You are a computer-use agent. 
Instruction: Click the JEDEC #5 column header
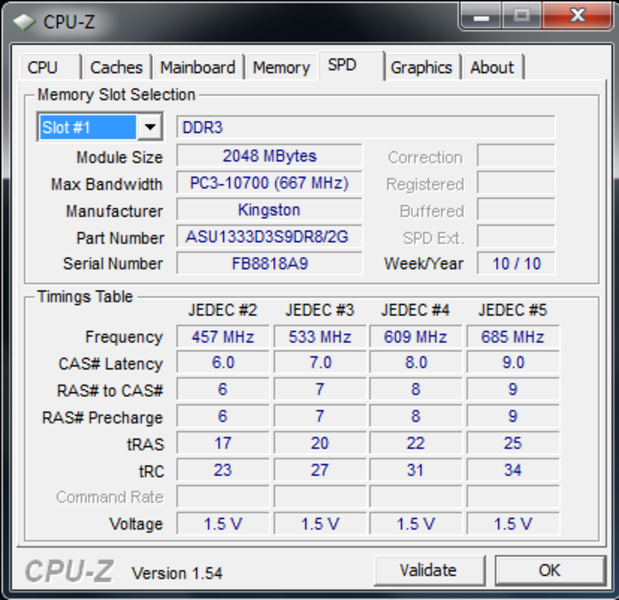point(512,310)
